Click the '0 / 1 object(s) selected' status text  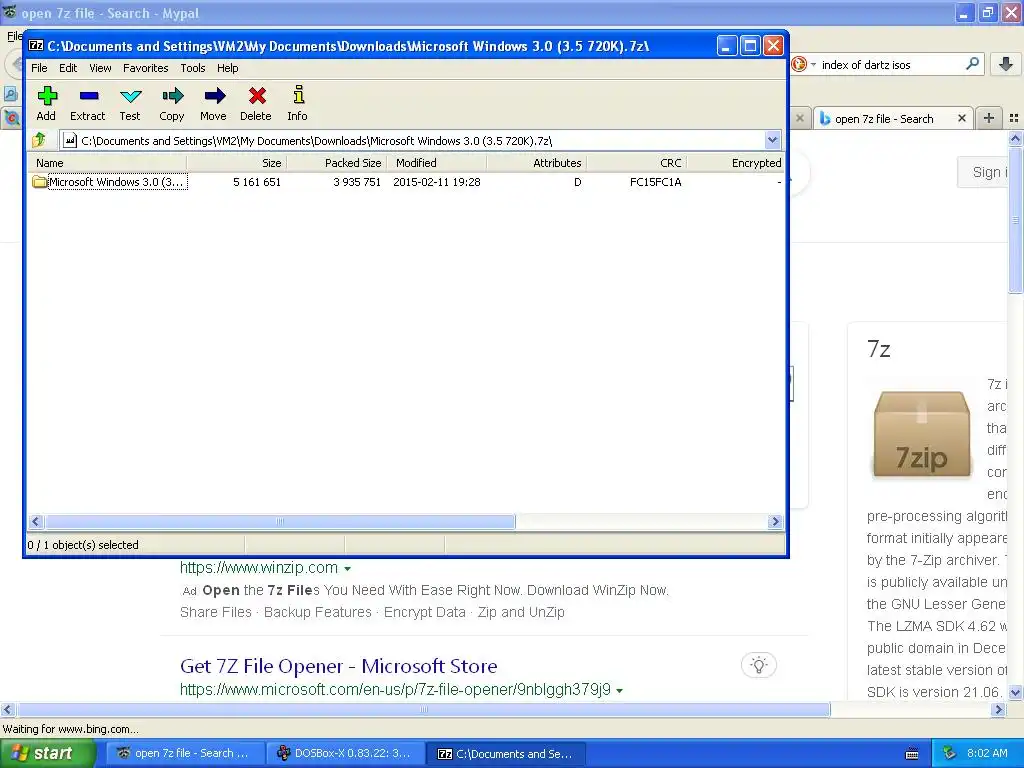click(83, 545)
